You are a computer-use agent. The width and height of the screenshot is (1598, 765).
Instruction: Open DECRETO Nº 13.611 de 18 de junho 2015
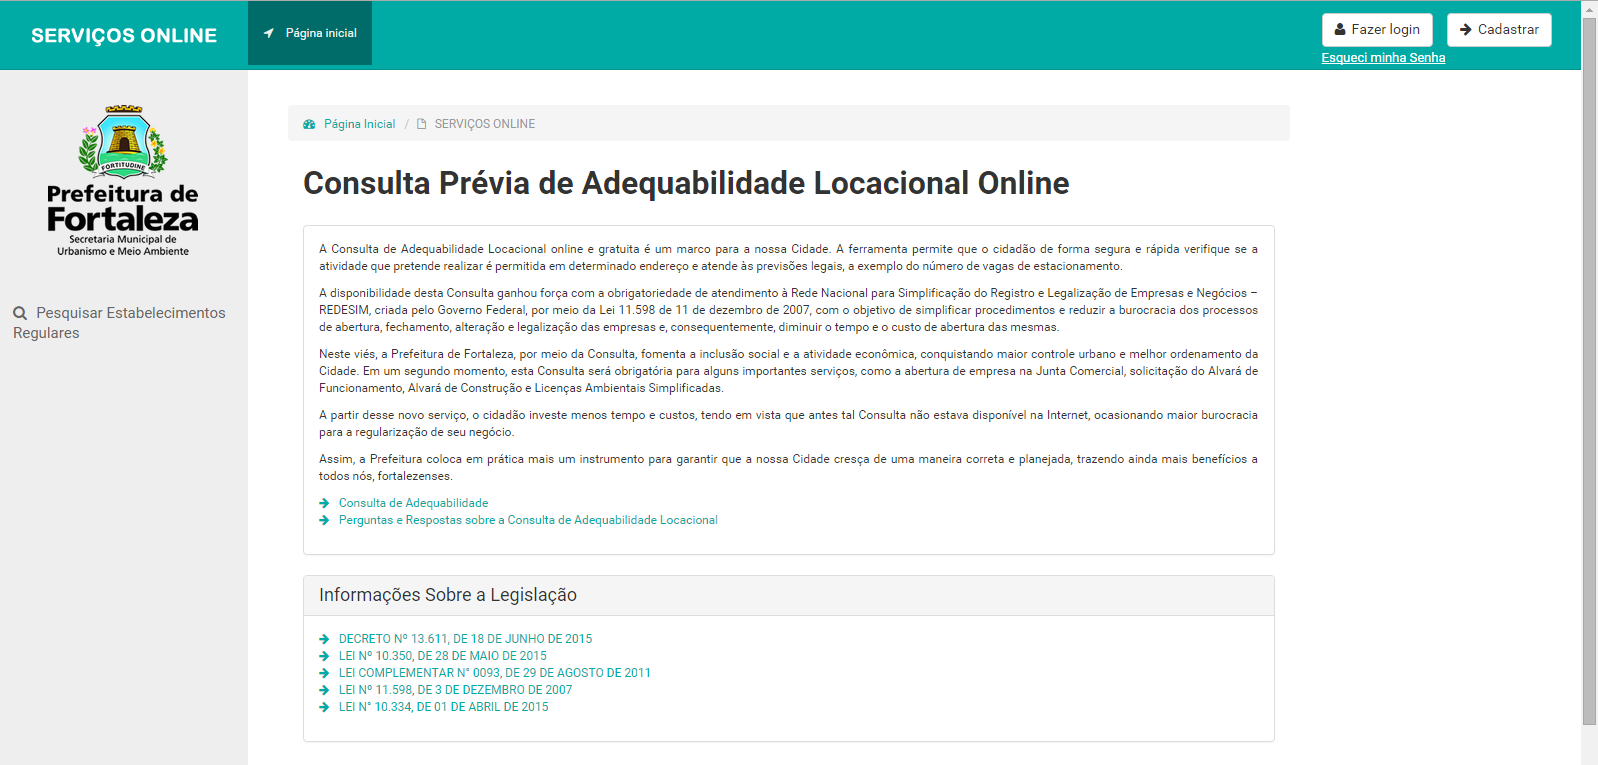(465, 639)
